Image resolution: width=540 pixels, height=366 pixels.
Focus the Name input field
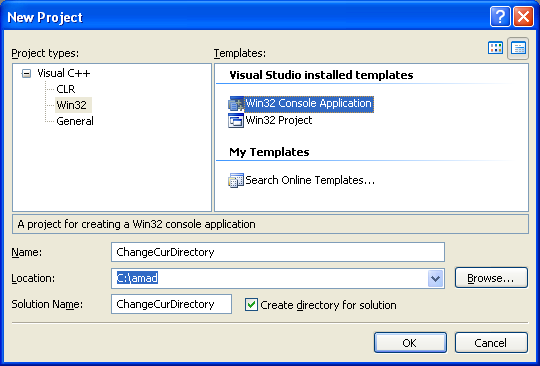tap(278, 252)
